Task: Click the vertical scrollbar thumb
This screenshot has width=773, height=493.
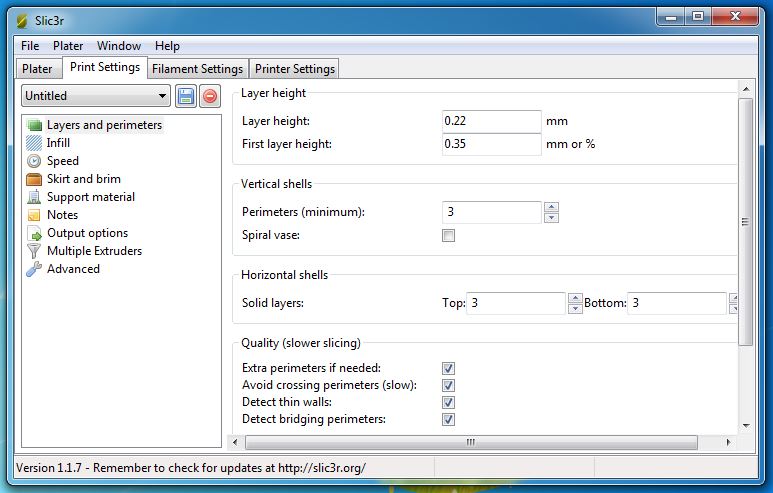Action: point(746,222)
